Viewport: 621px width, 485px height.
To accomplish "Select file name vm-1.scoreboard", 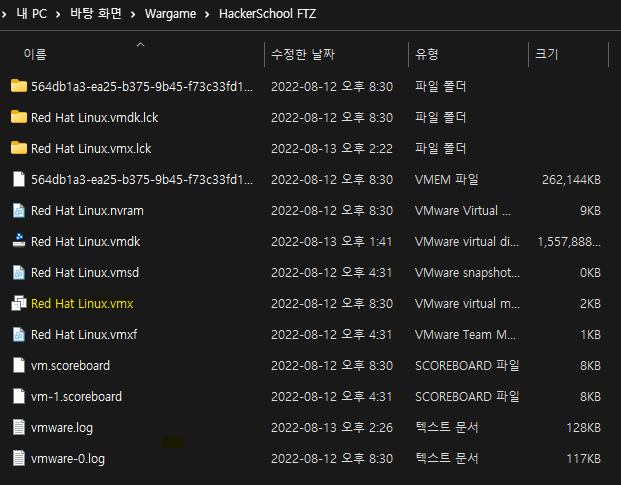I will tap(76, 397).
